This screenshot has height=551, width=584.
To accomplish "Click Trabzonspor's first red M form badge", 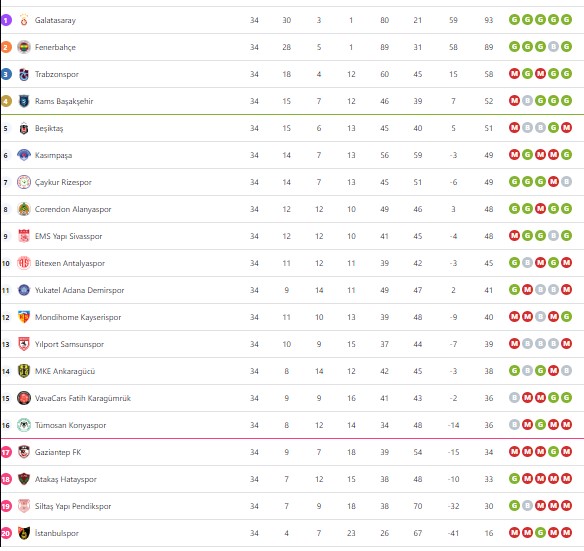I will (x=514, y=73).
